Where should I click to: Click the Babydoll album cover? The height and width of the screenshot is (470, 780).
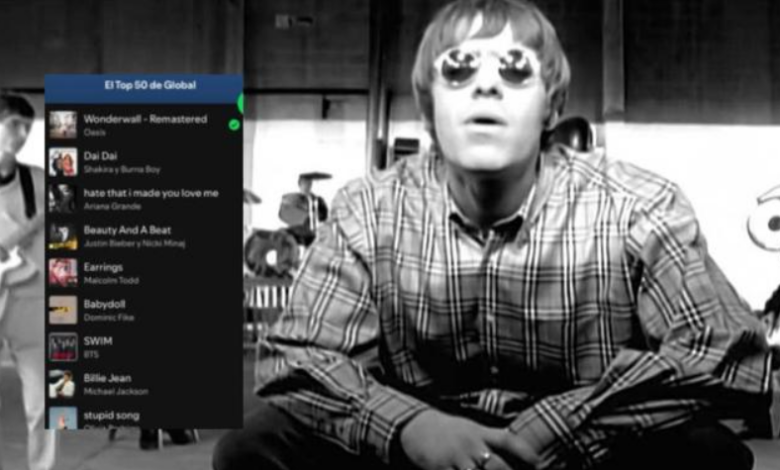click(x=63, y=310)
